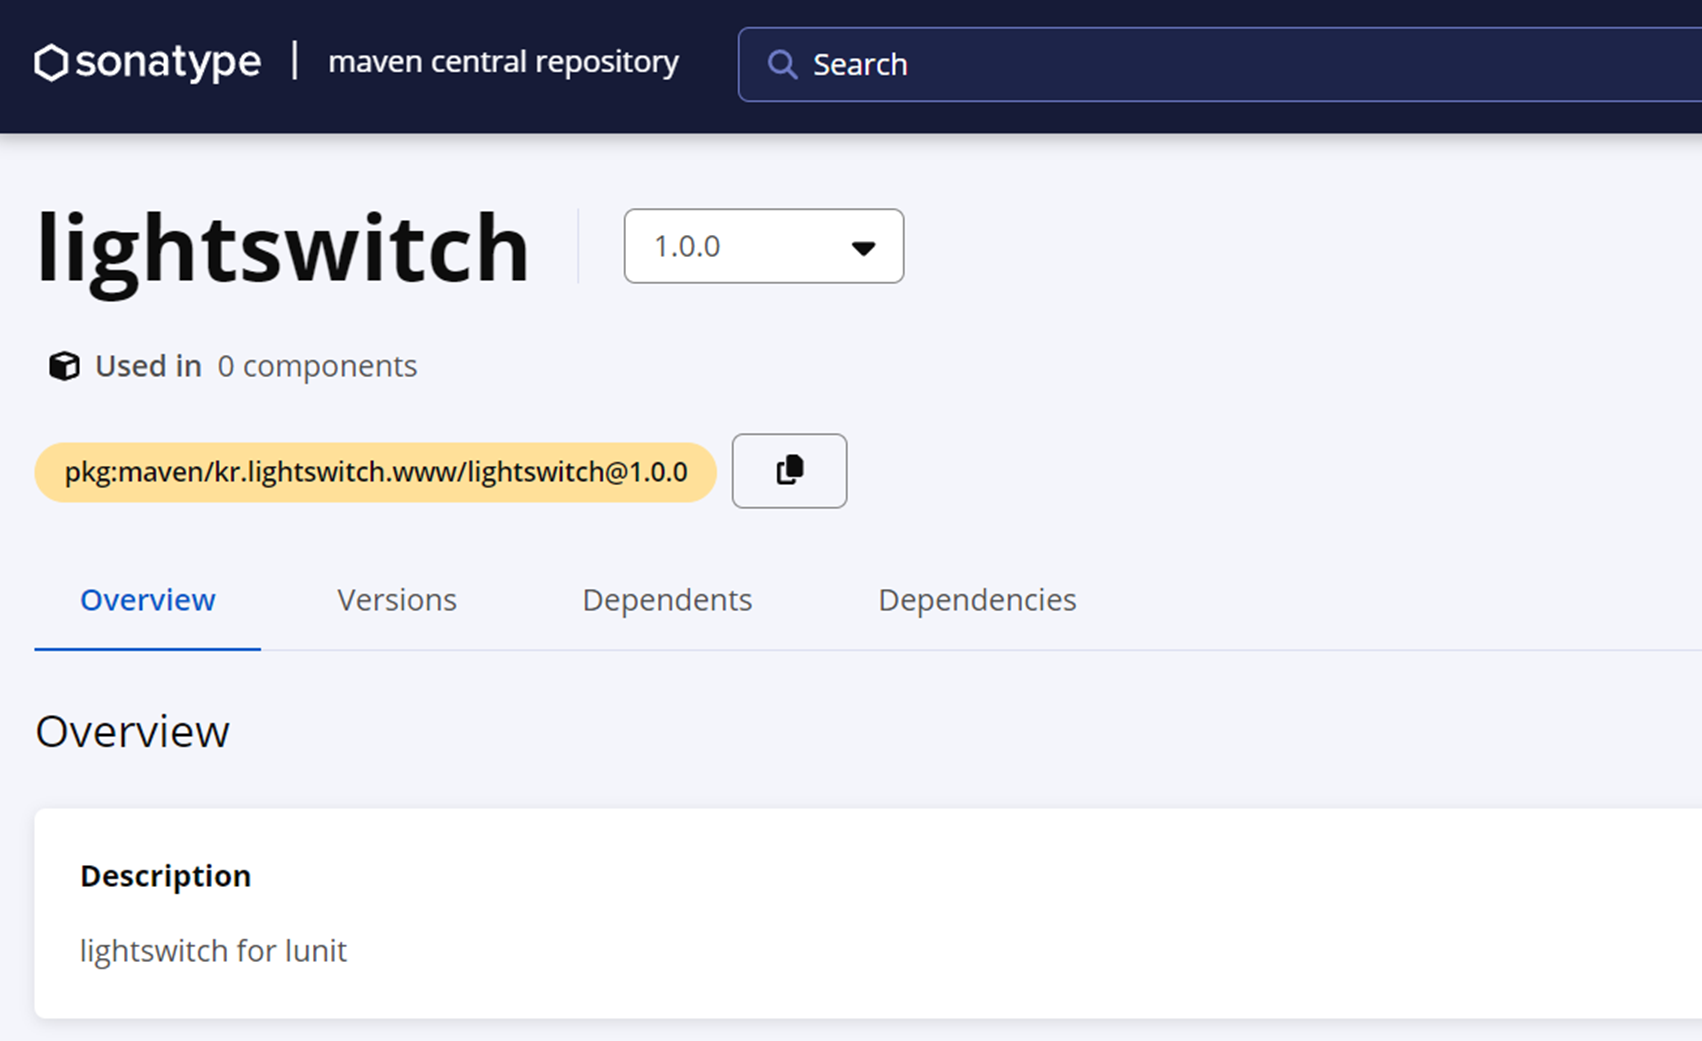Viewport: 1702px width, 1041px height.
Task: Click the 'lightswitch for lunit' description text
Action: [213, 950]
